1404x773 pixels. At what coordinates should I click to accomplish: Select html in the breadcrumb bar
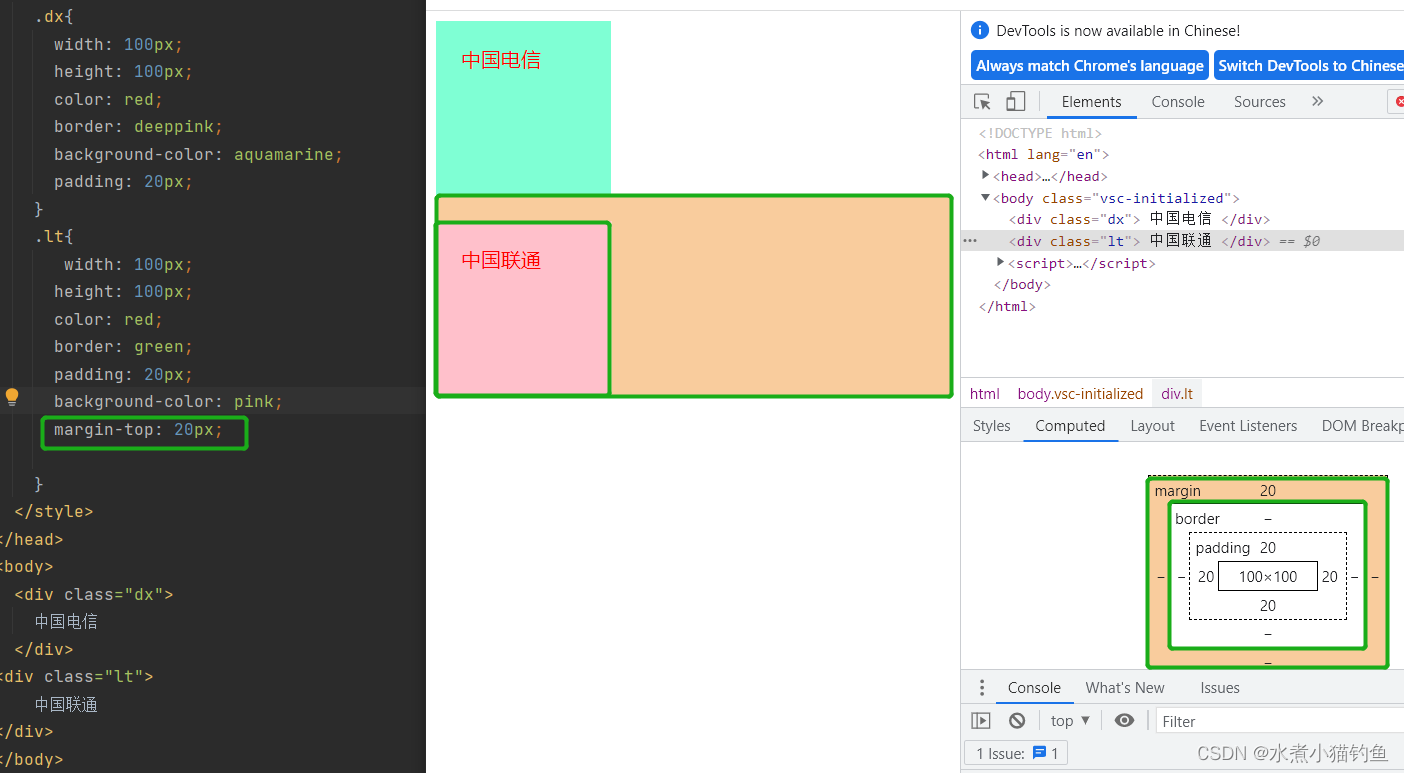[x=984, y=394]
